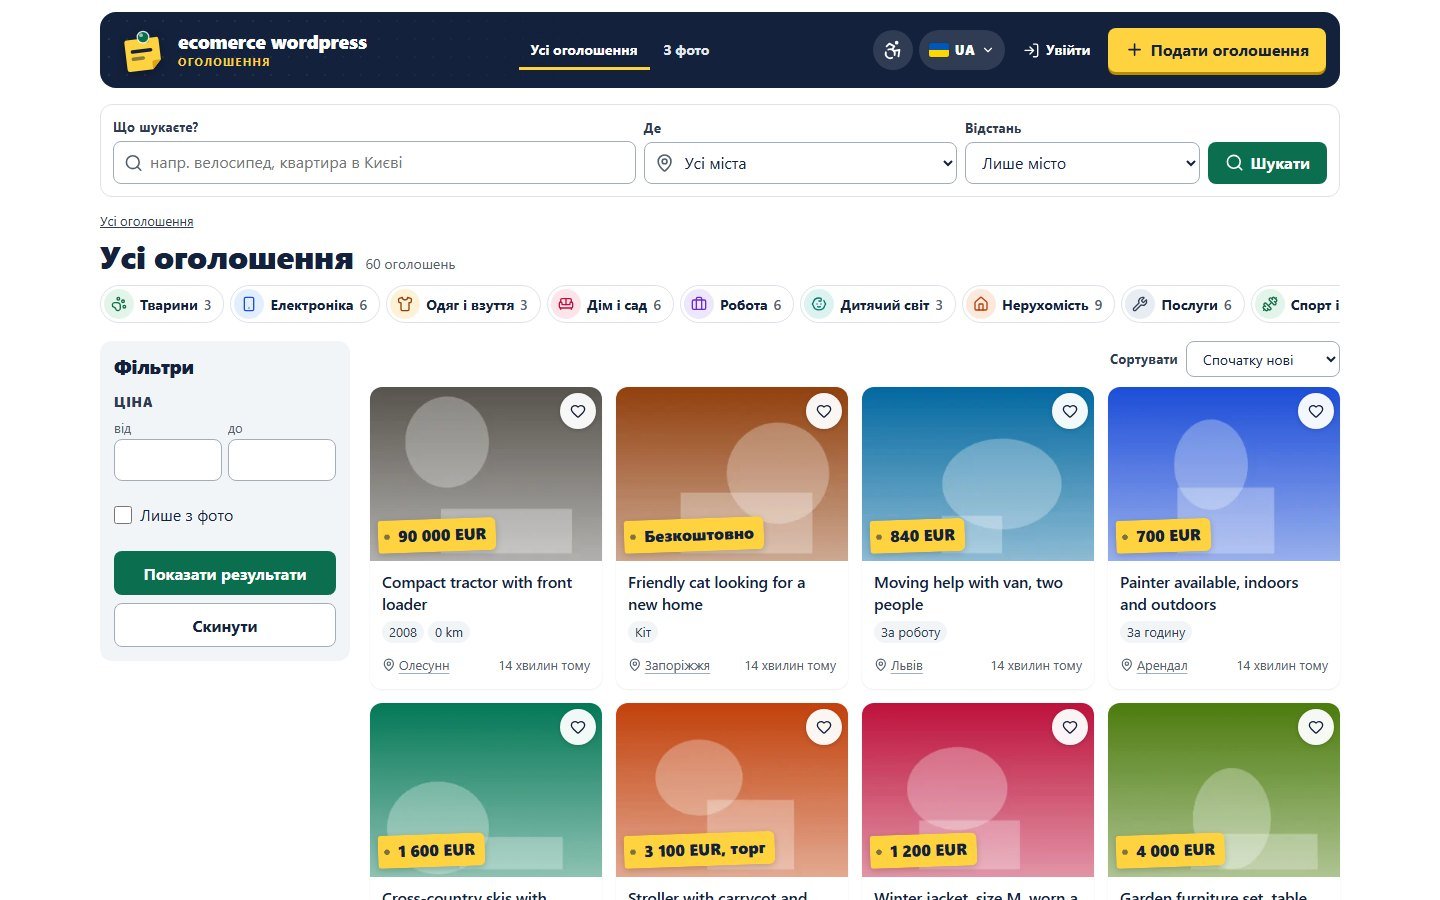Open the Львів location link
The height and width of the screenshot is (900, 1440).
(x=907, y=666)
